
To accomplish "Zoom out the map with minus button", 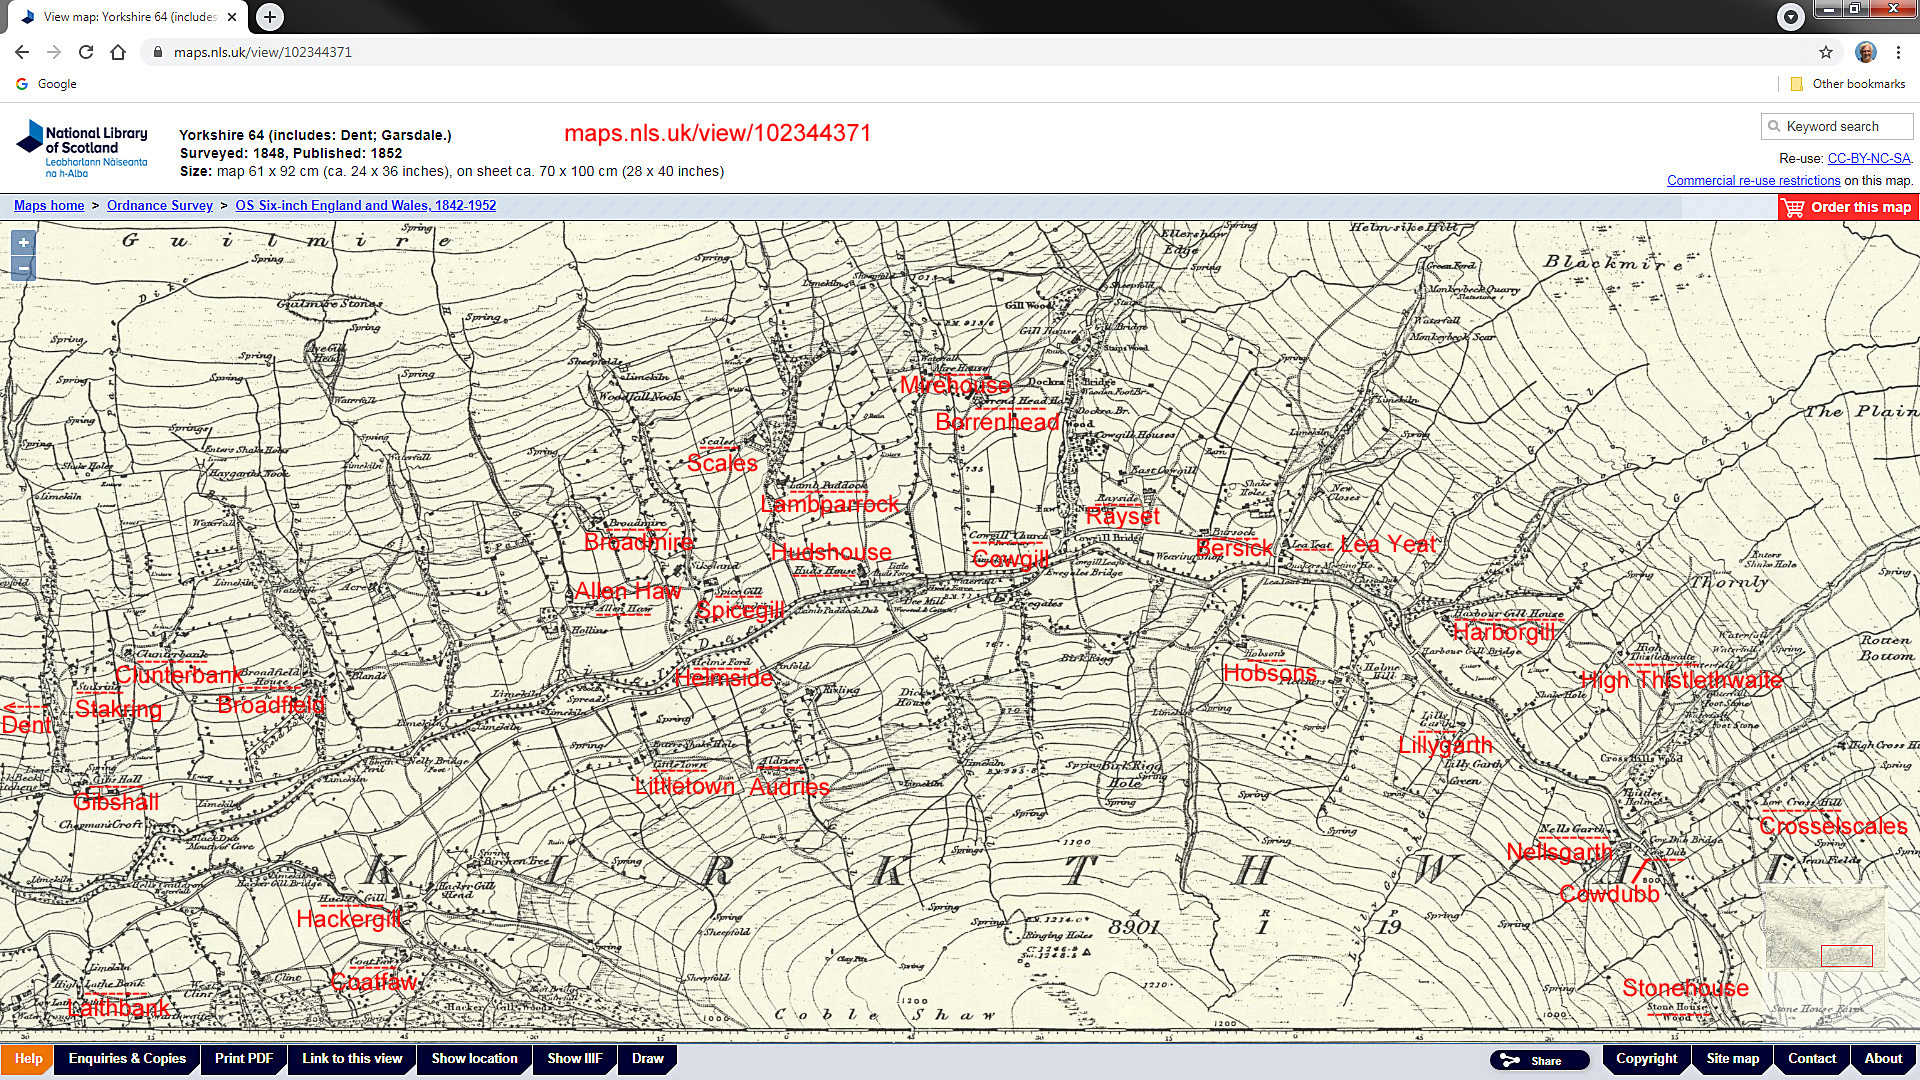I will coord(23,267).
